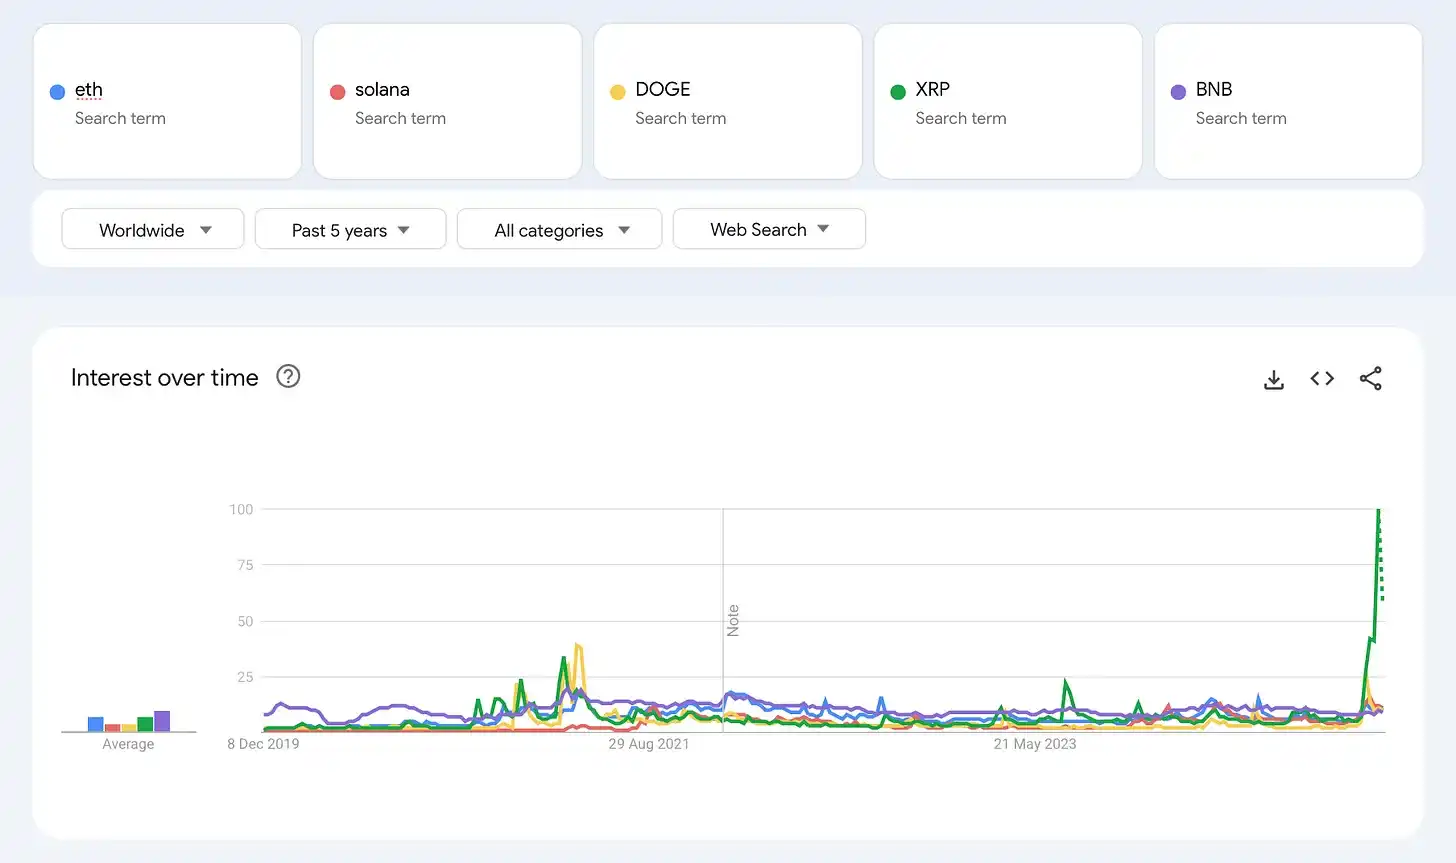
Task: Click the XRP search term text
Action: point(932,90)
